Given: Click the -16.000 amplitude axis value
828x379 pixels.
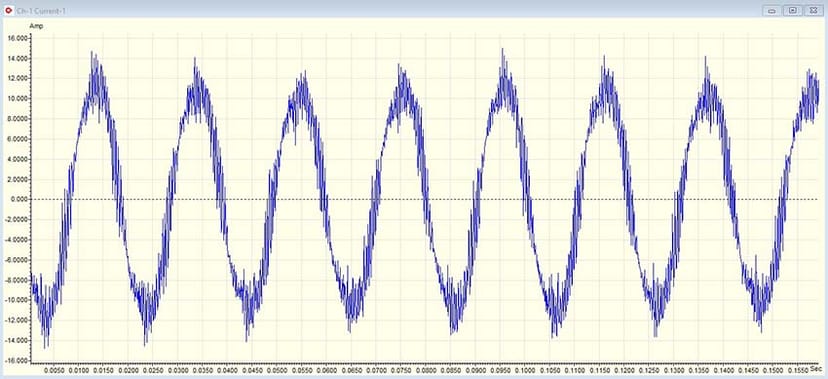Looking at the screenshot, I should [16, 361].
